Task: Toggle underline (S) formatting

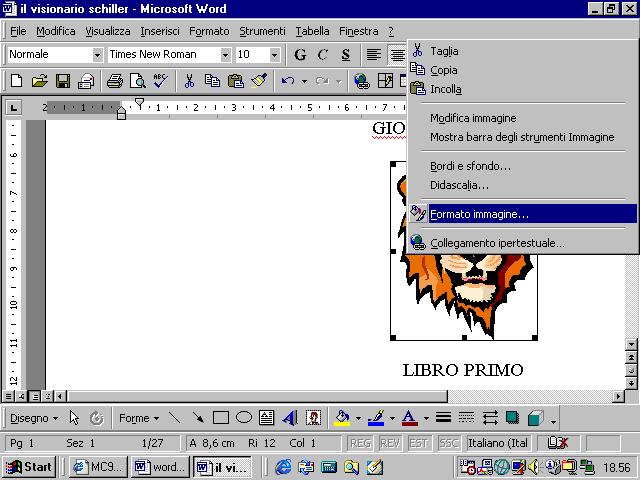Action: pyautogui.click(x=346, y=54)
